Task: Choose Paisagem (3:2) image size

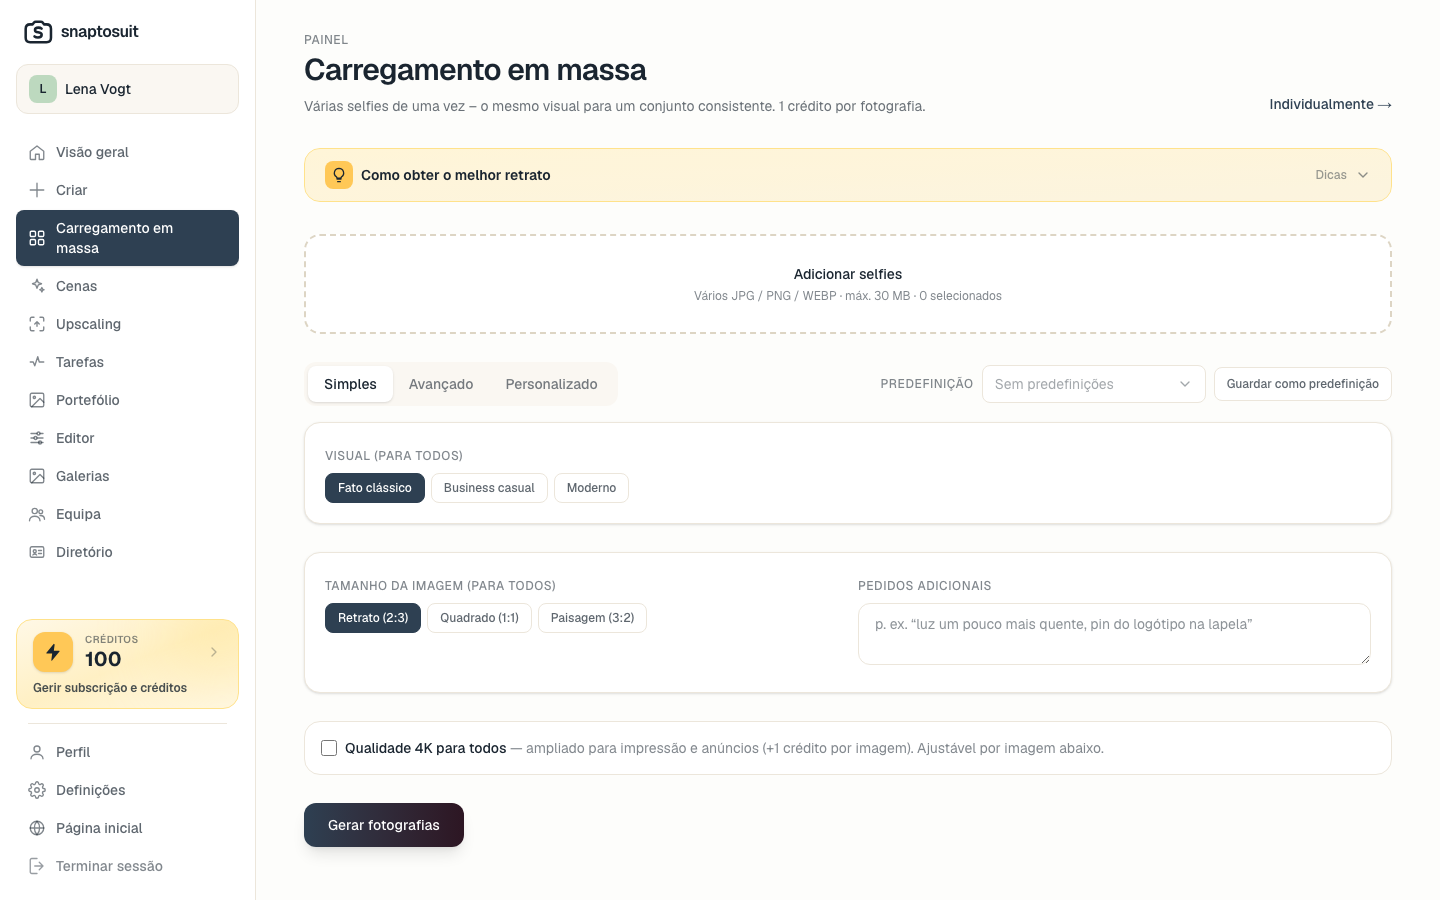Action: (592, 618)
